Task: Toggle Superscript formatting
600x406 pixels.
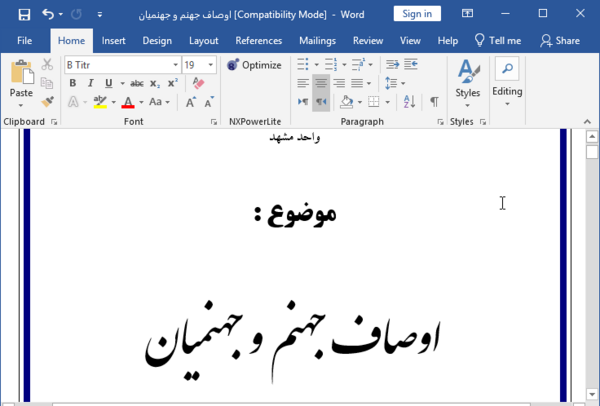Action: click(x=173, y=83)
